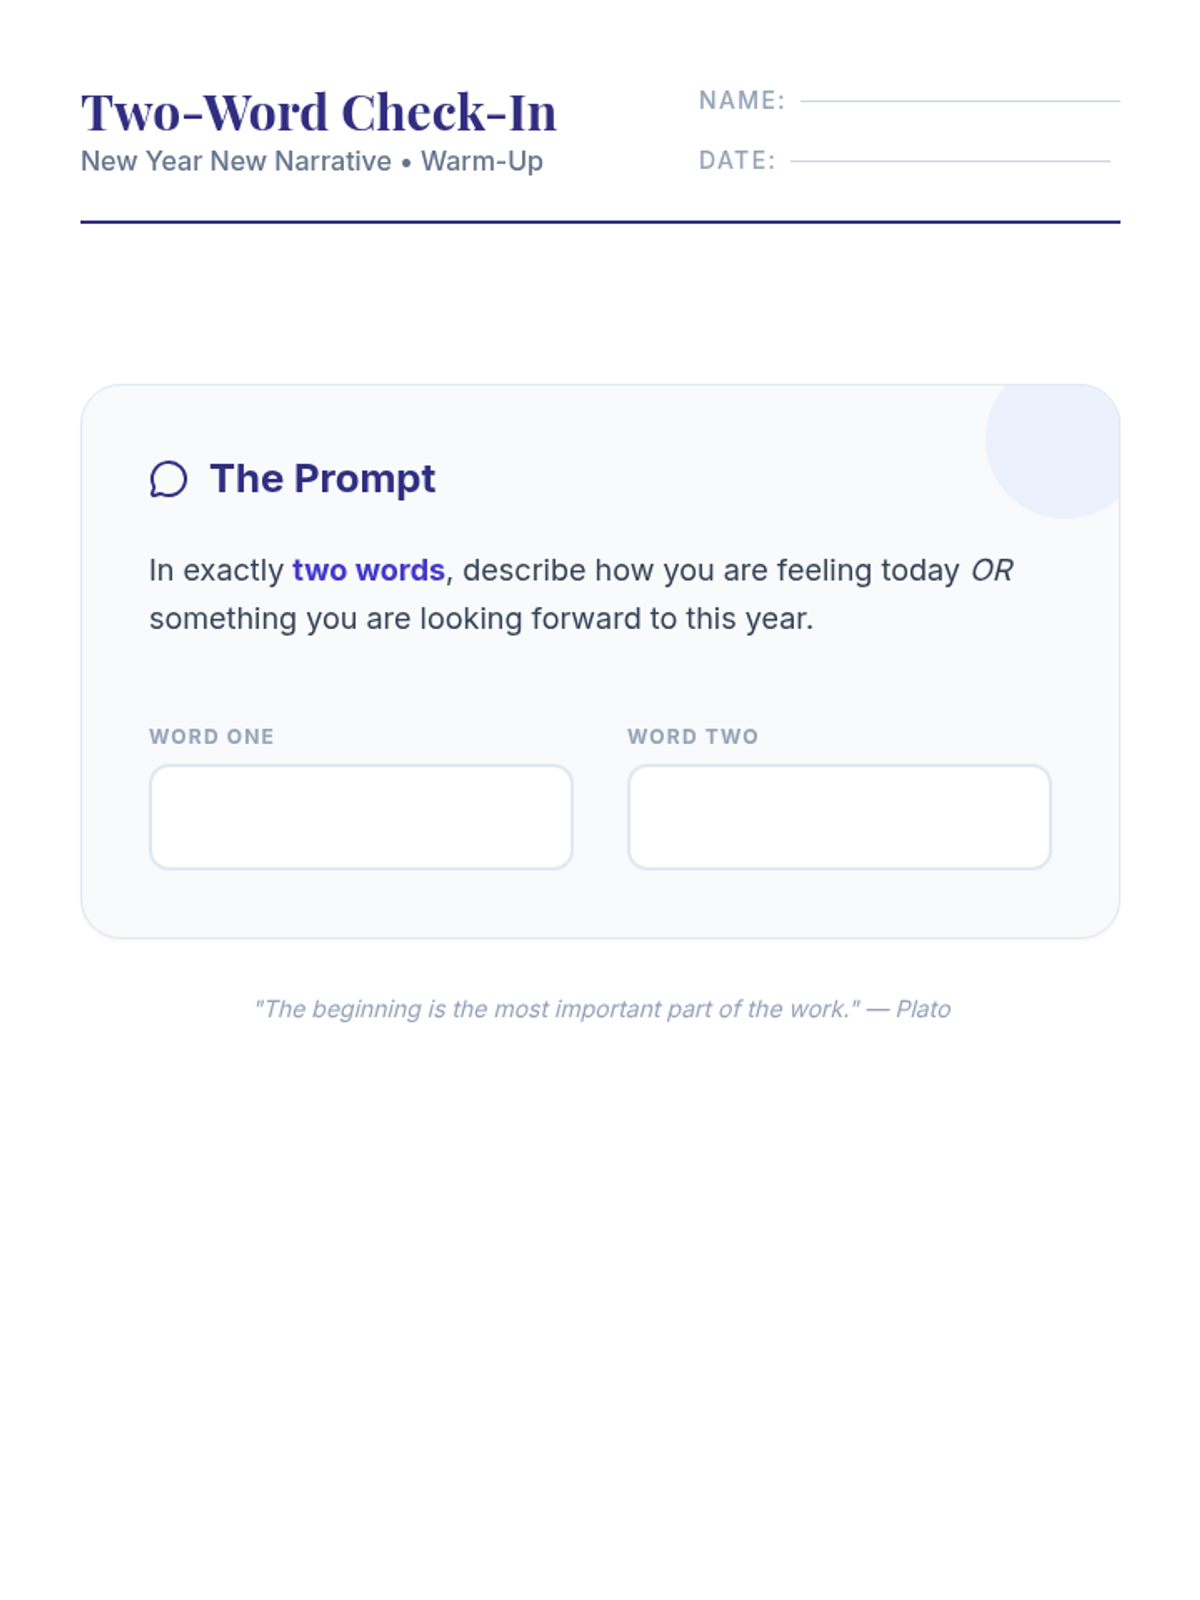Click the WORD TWO field label
Image resolution: width=1200 pixels, height=1600 pixels.
click(692, 737)
